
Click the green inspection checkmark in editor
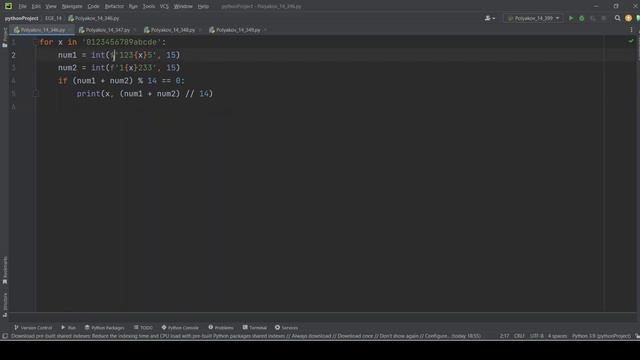631,41
